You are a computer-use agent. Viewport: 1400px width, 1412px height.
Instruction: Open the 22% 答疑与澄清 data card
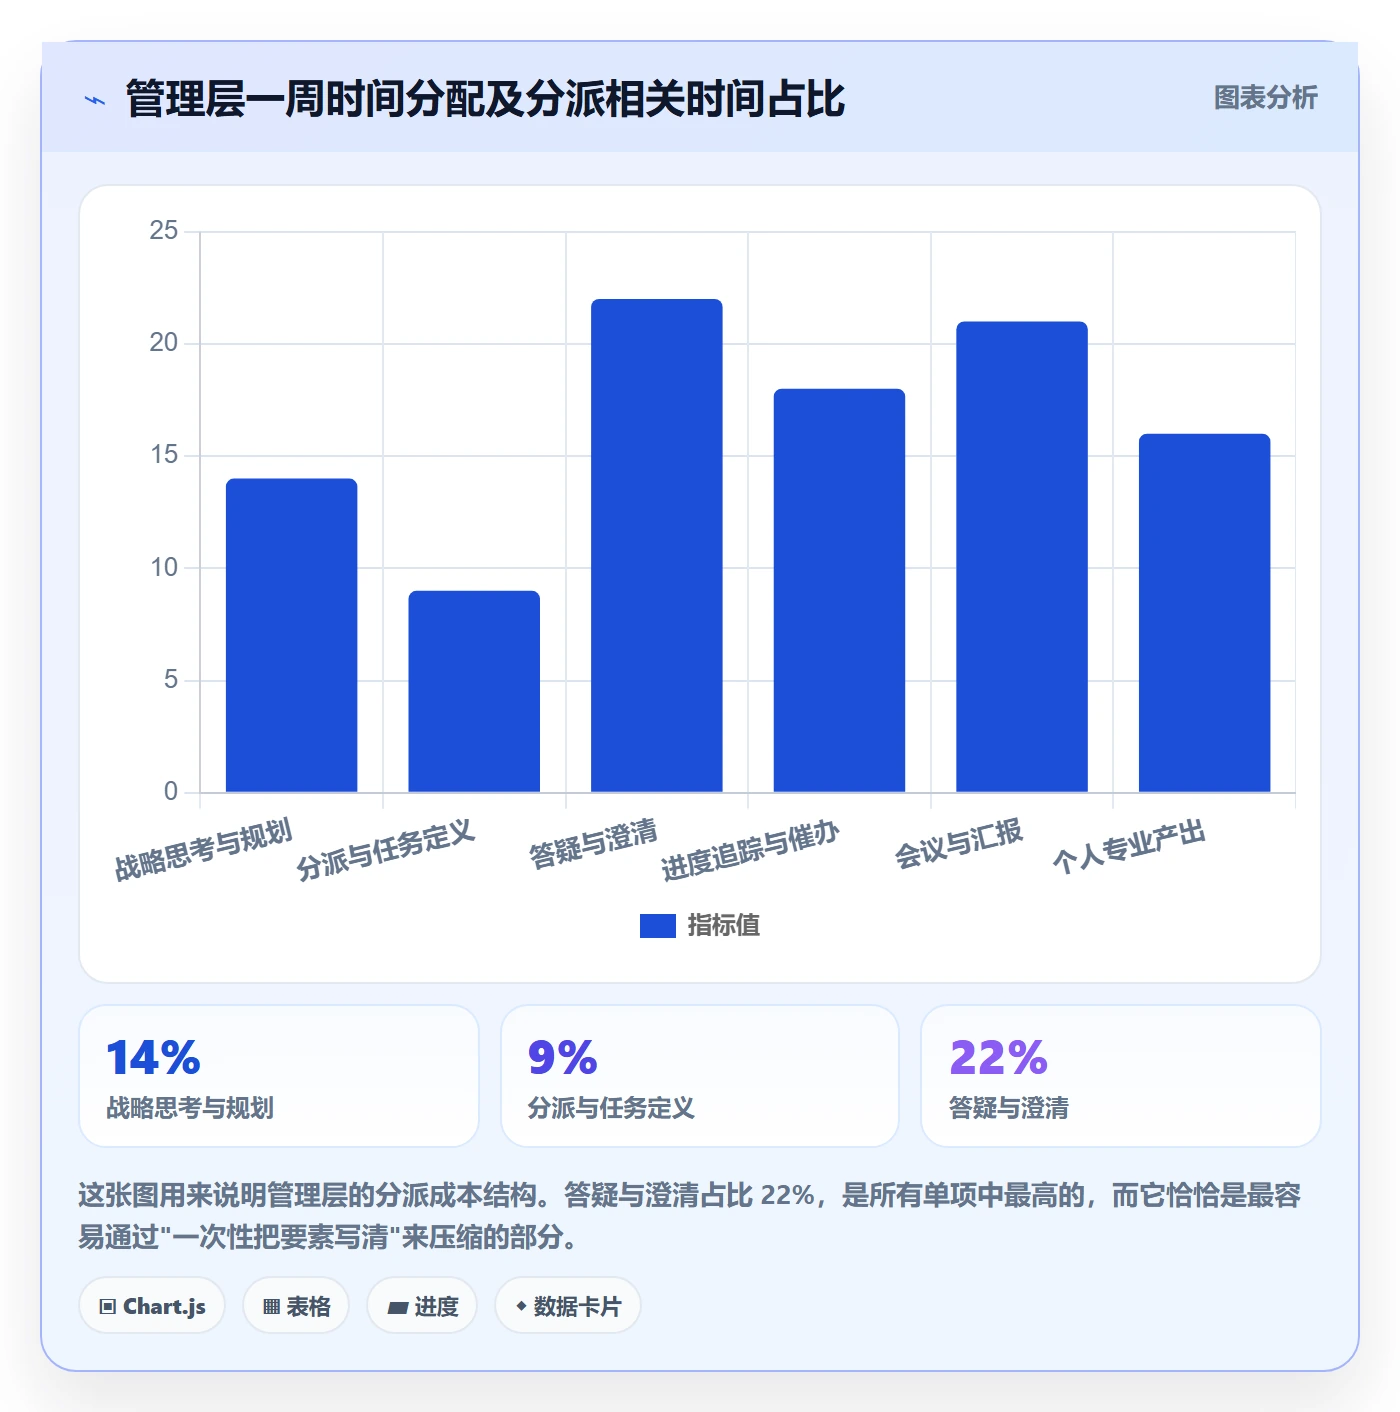point(1121,1076)
